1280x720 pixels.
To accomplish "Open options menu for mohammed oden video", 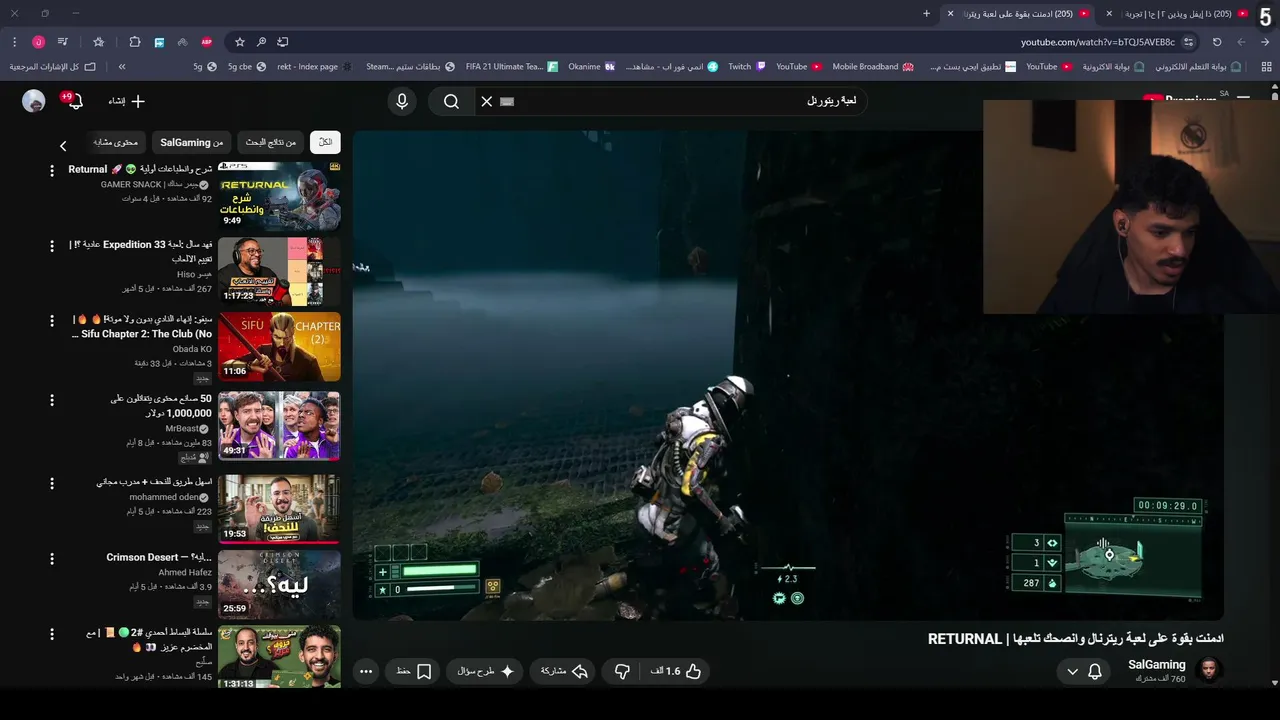I will (52, 483).
